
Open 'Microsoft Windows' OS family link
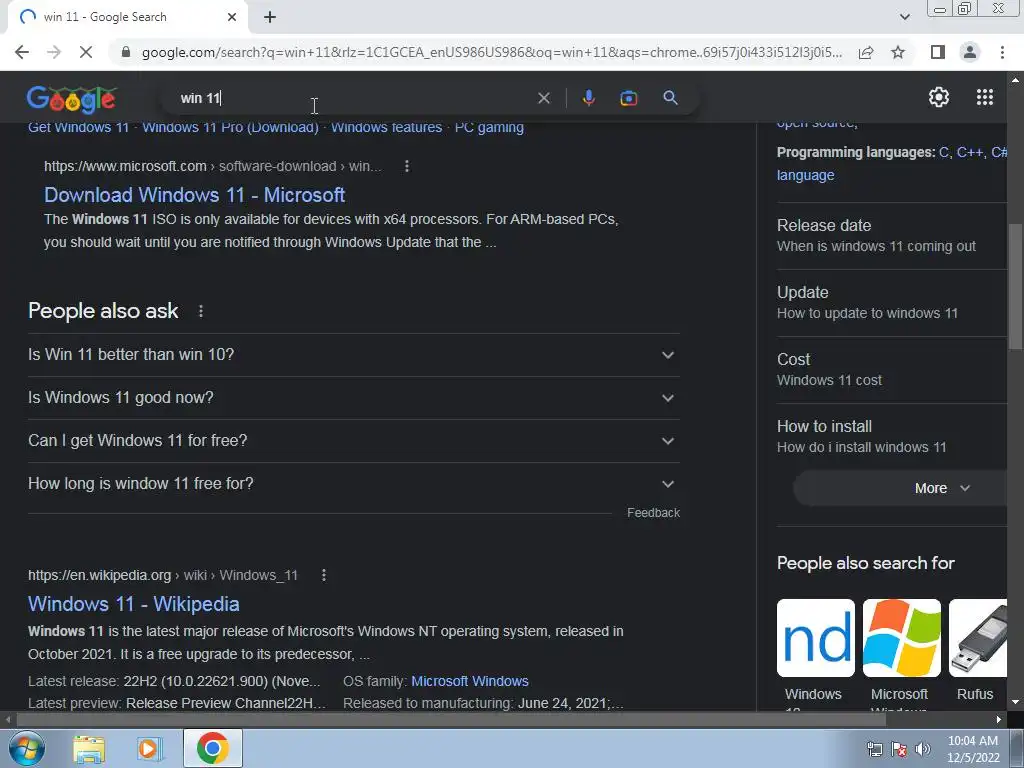pyautogui.click(x=470, y=680)
